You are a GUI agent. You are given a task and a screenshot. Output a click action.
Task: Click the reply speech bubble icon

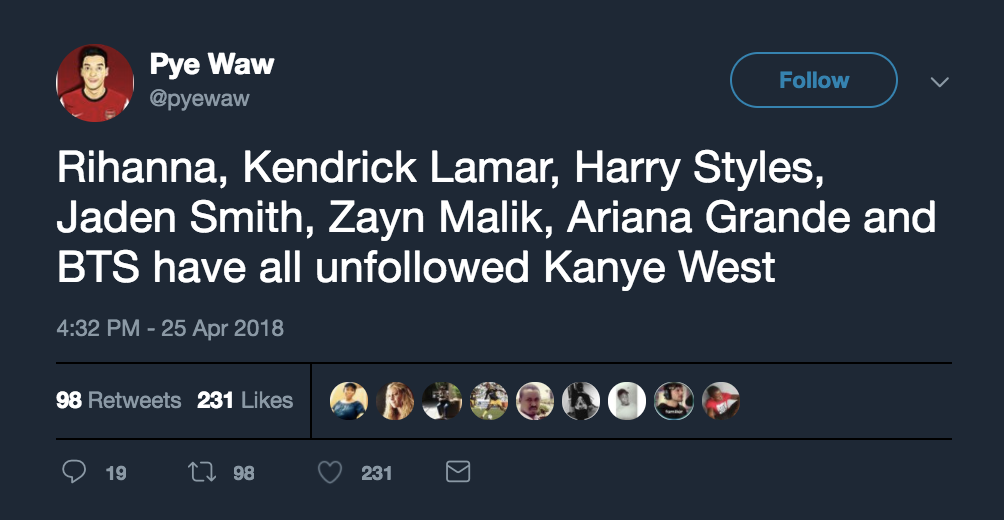(x=74, y=472)
